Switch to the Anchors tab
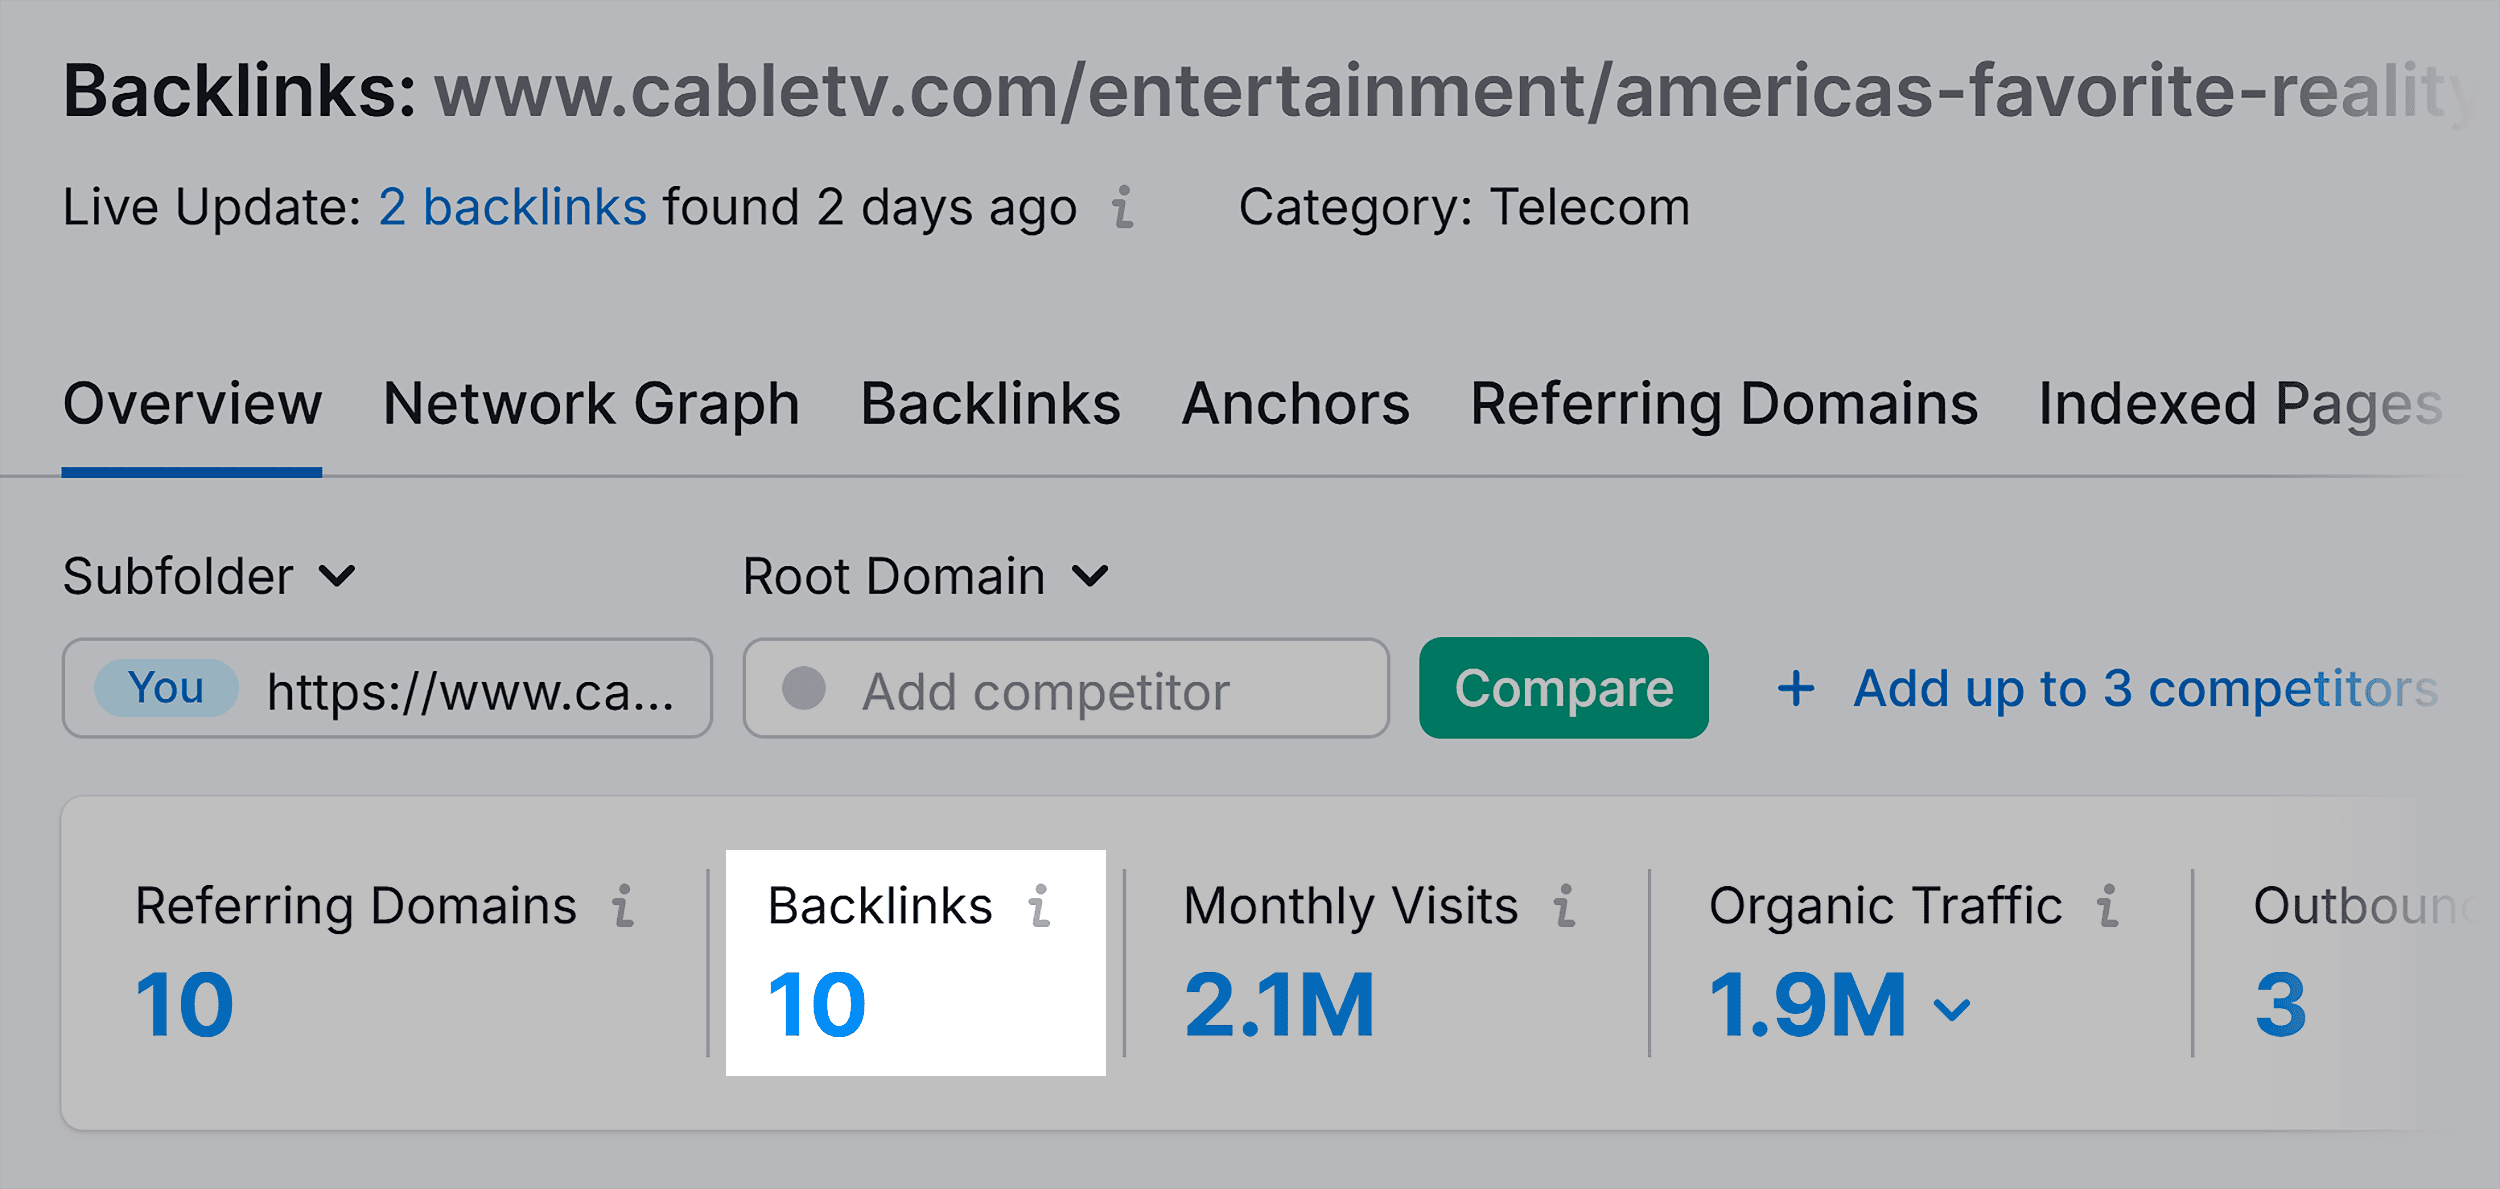Image resolution: width=2500 pixels, height=1189 pixels. point(1294,404)
